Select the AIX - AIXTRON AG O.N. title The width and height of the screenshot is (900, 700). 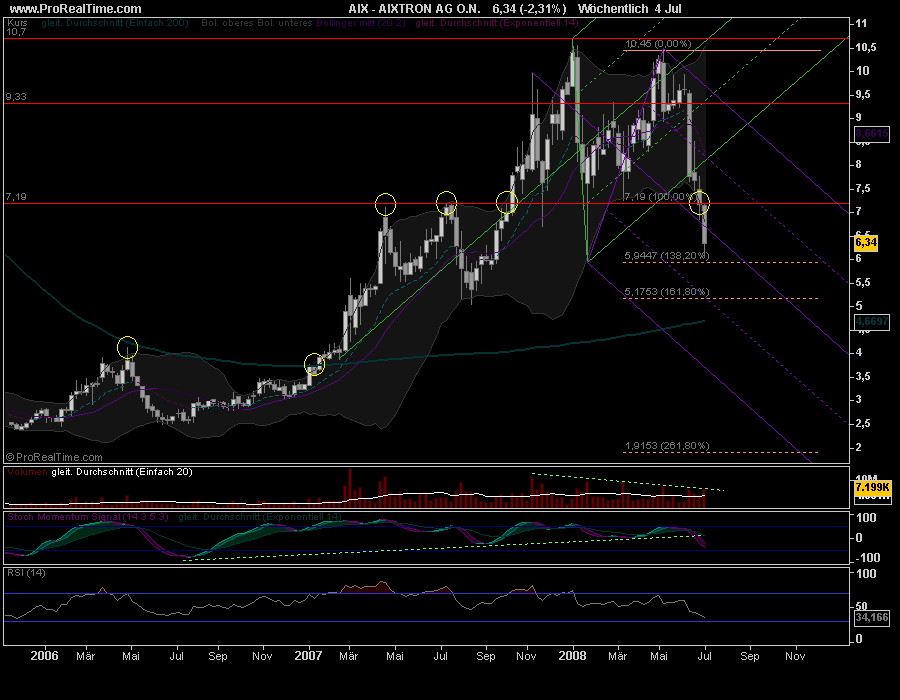coord(414,9)
